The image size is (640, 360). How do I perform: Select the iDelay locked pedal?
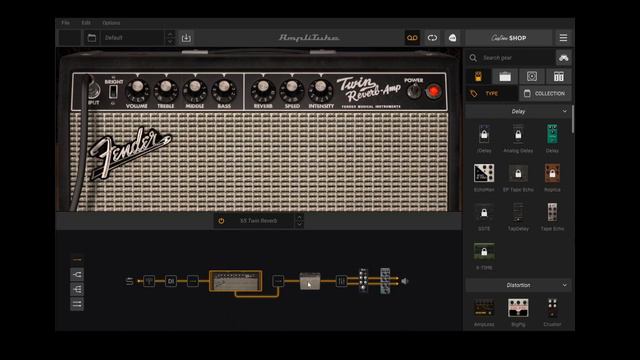484,134
